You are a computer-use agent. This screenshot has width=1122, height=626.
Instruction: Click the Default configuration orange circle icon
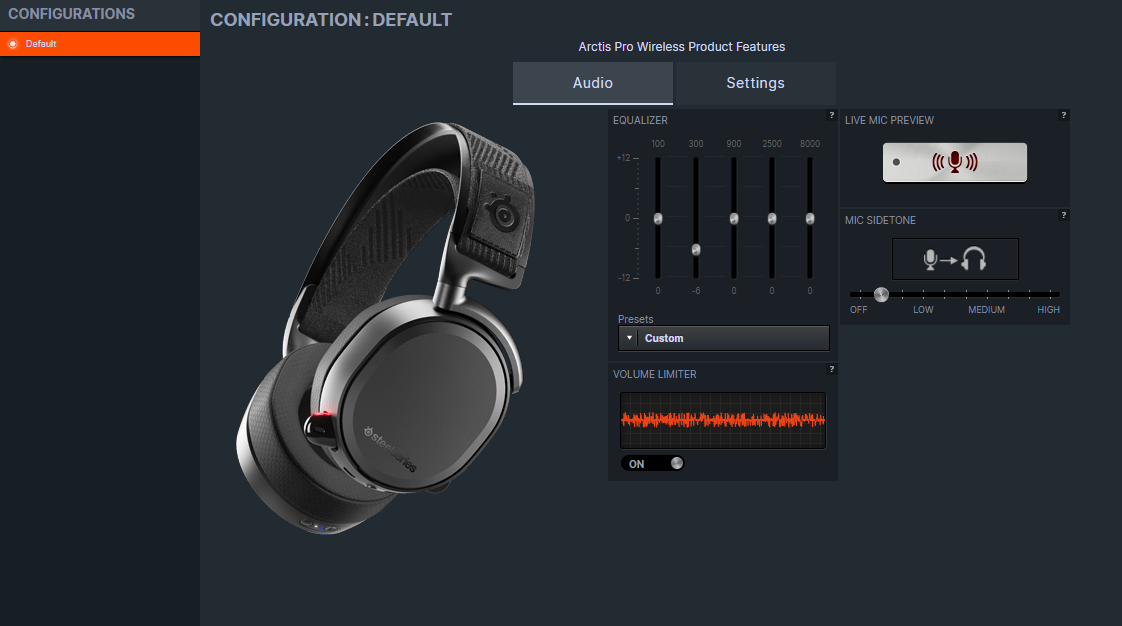(x=13, y=44)
